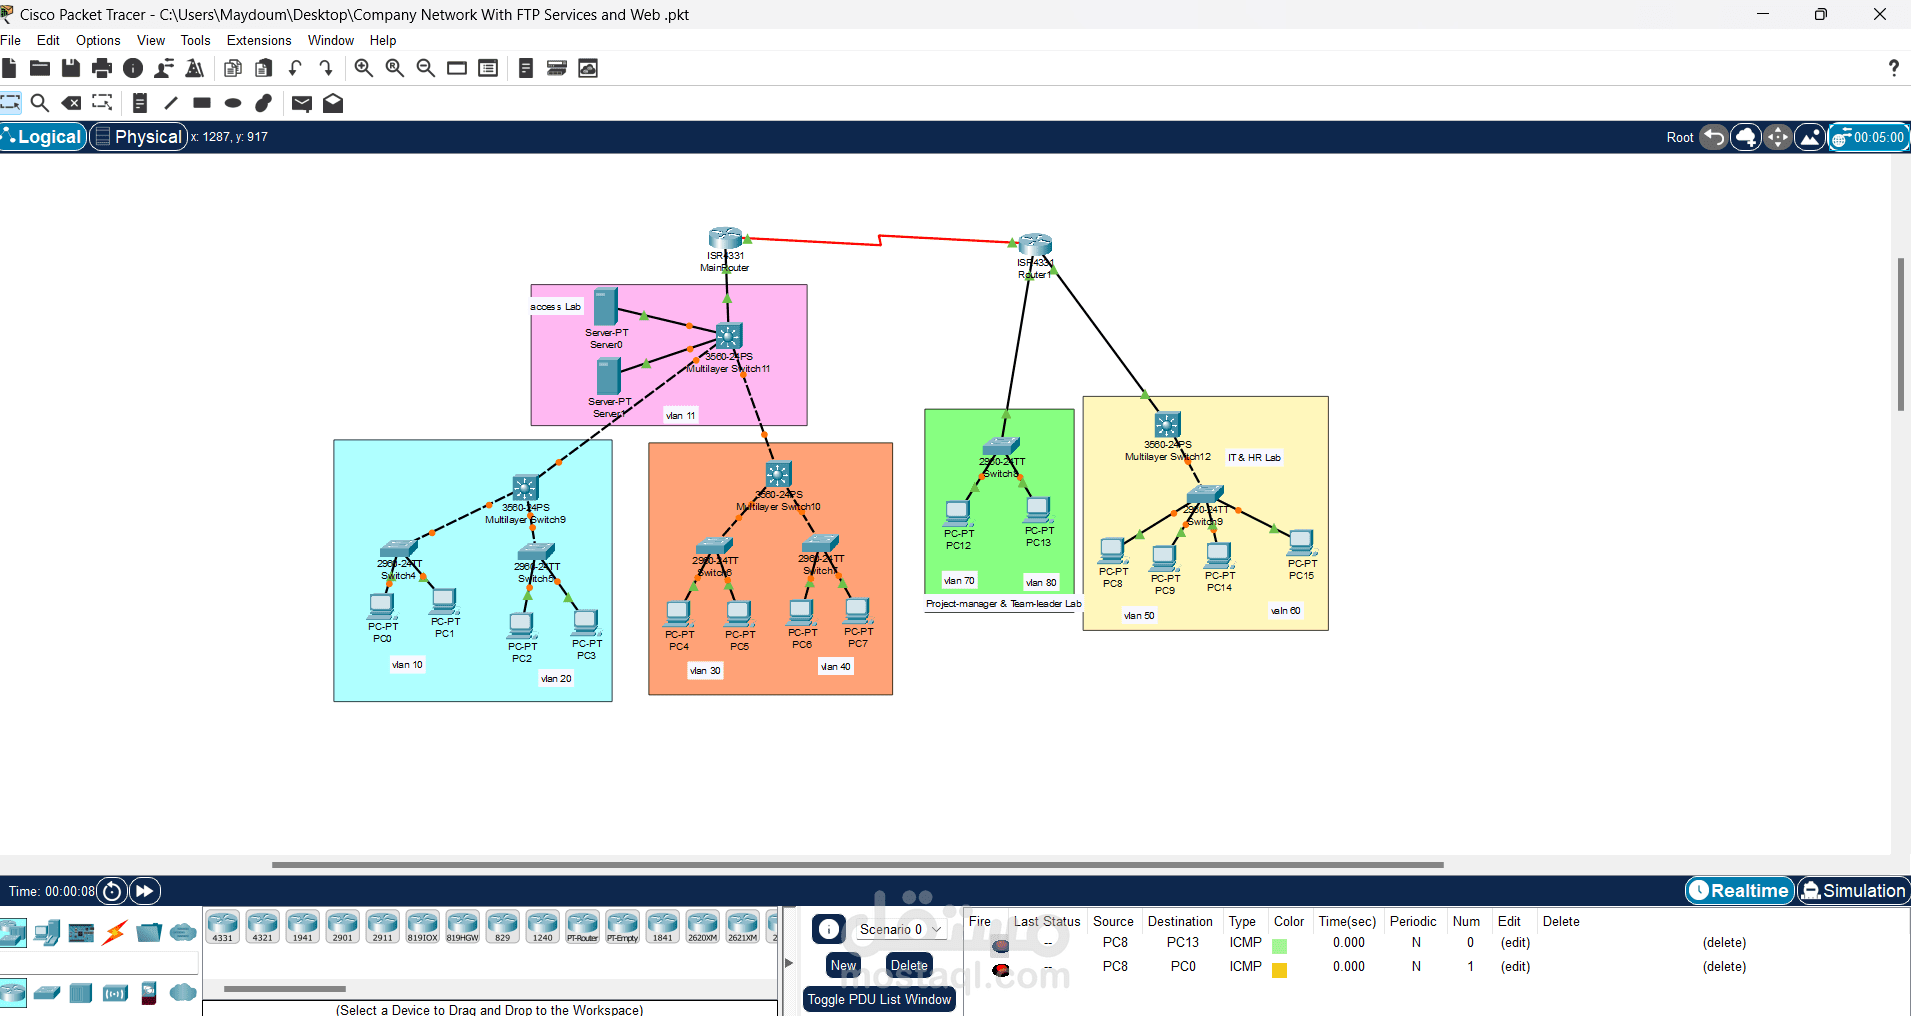Click the Zoom In toolbar icon
This screenshot has width=1911, height=1016.
363,68
